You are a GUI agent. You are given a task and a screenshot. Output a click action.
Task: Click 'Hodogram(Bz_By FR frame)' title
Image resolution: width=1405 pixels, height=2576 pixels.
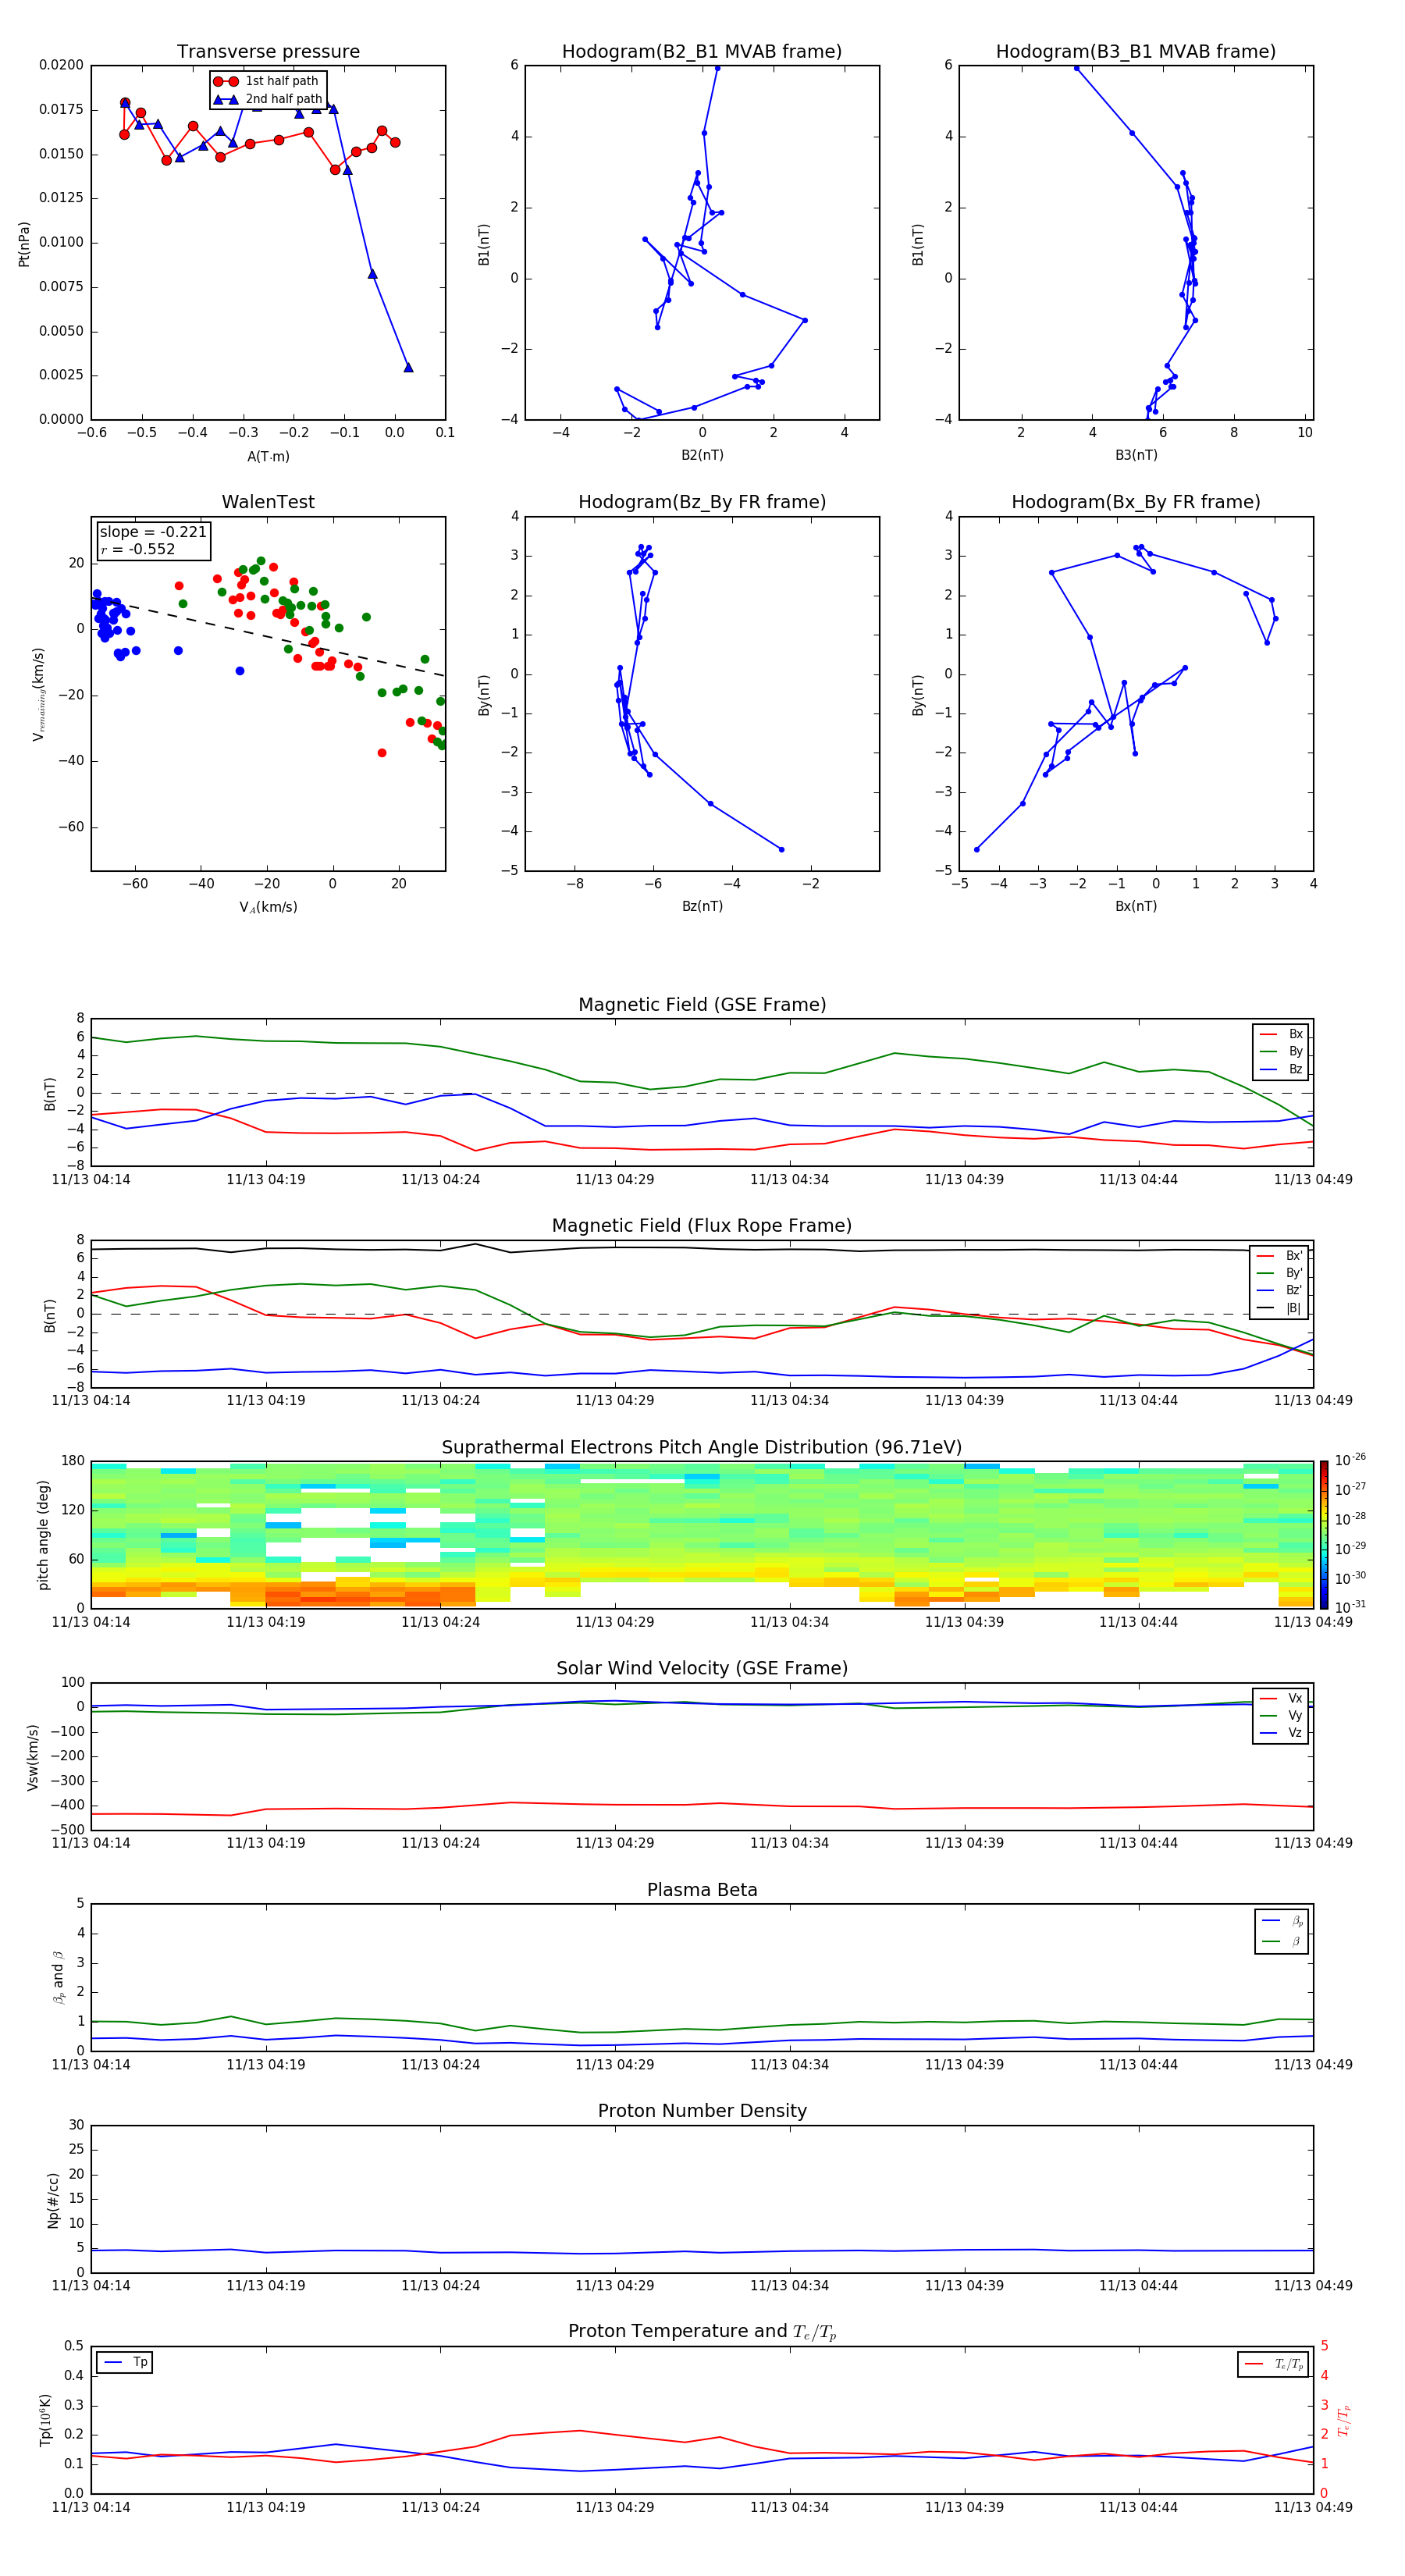click(x=702, y=502)
